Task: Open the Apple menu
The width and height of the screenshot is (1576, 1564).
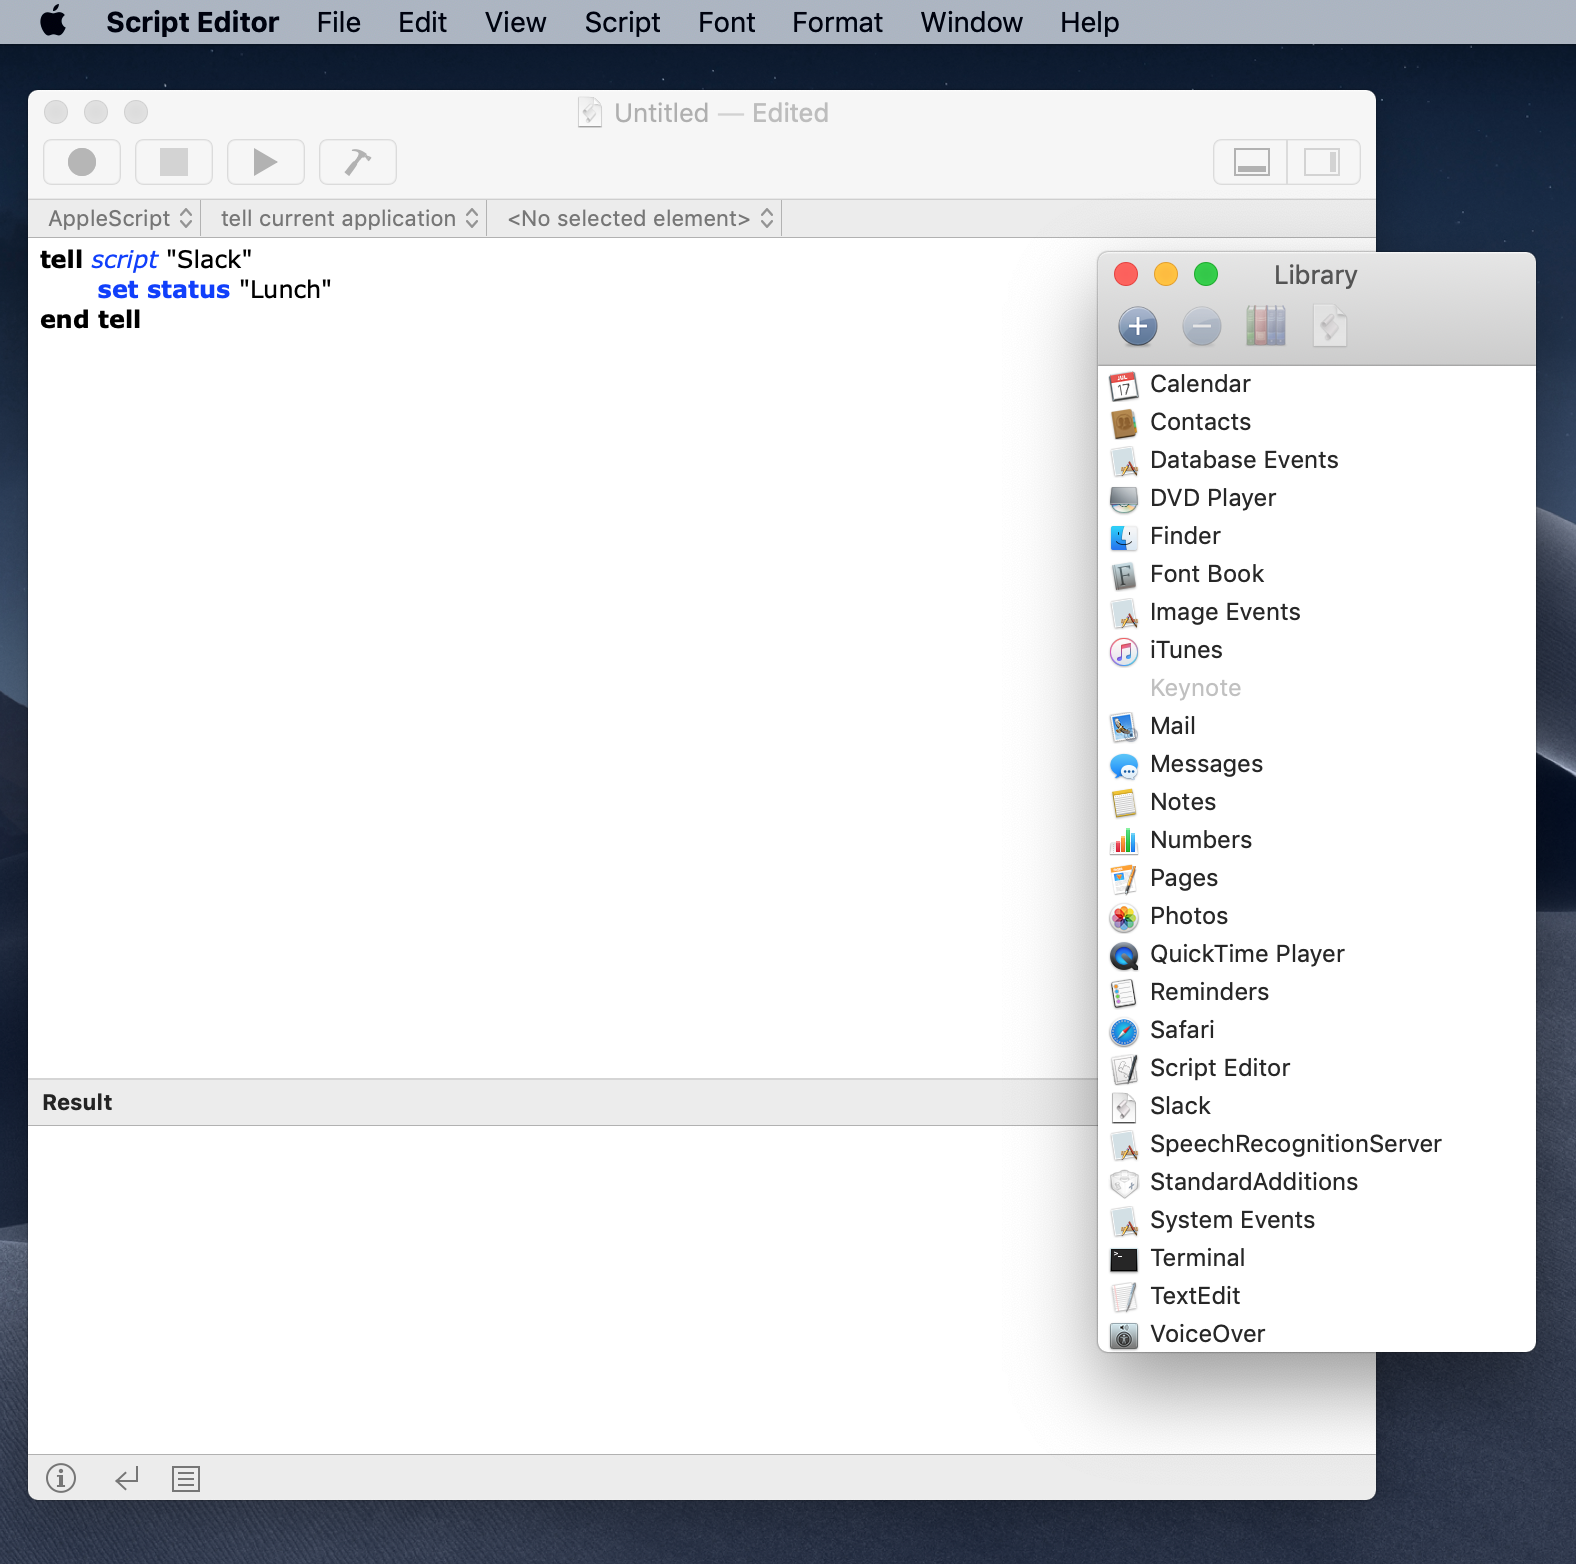Action: 54,21
